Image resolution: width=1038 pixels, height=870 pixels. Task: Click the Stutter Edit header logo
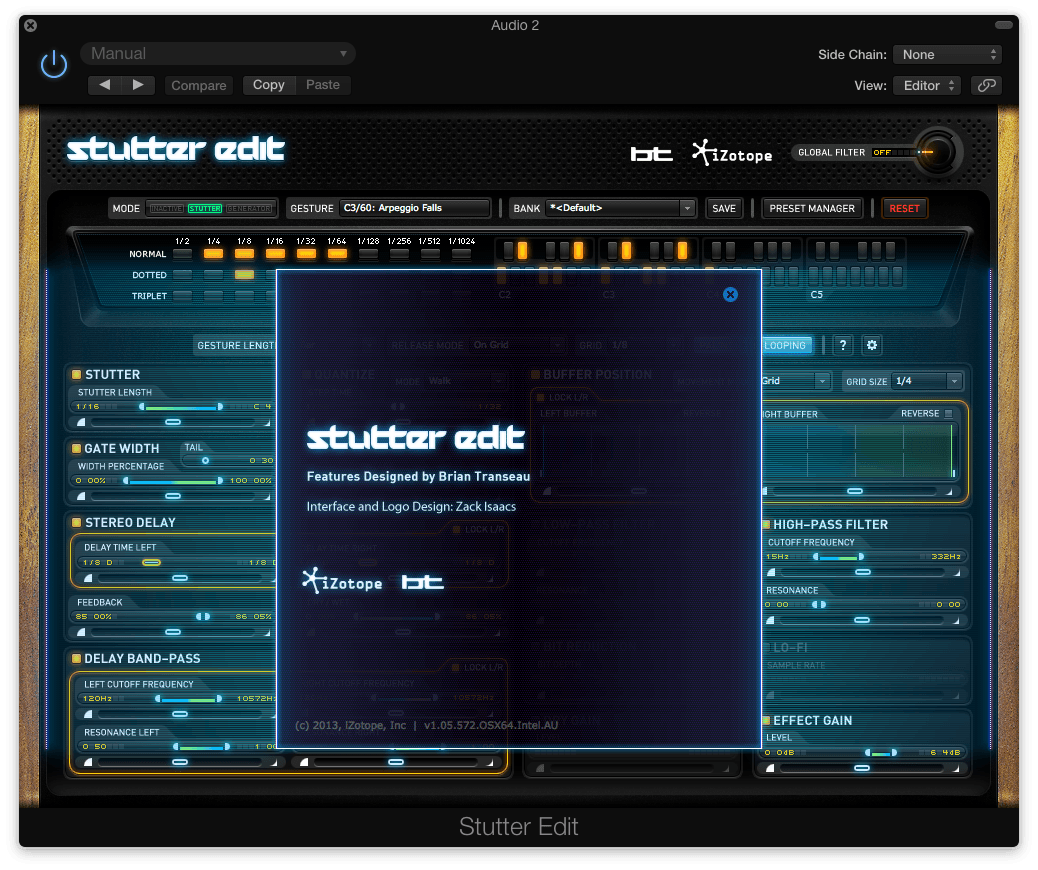pyautogui.click(x=175, y=149)
